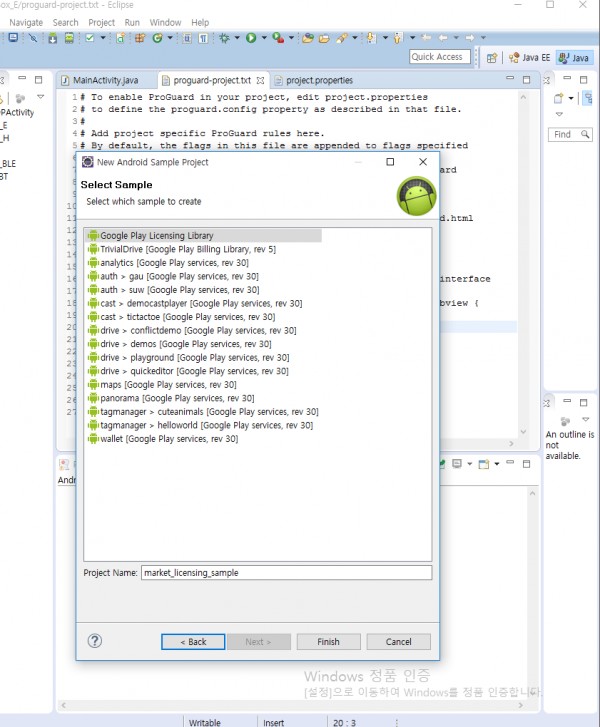Viewport: 600px width, 727px height.
Task: Click the New Java Package toolbar icon
Action: point(140,38)
